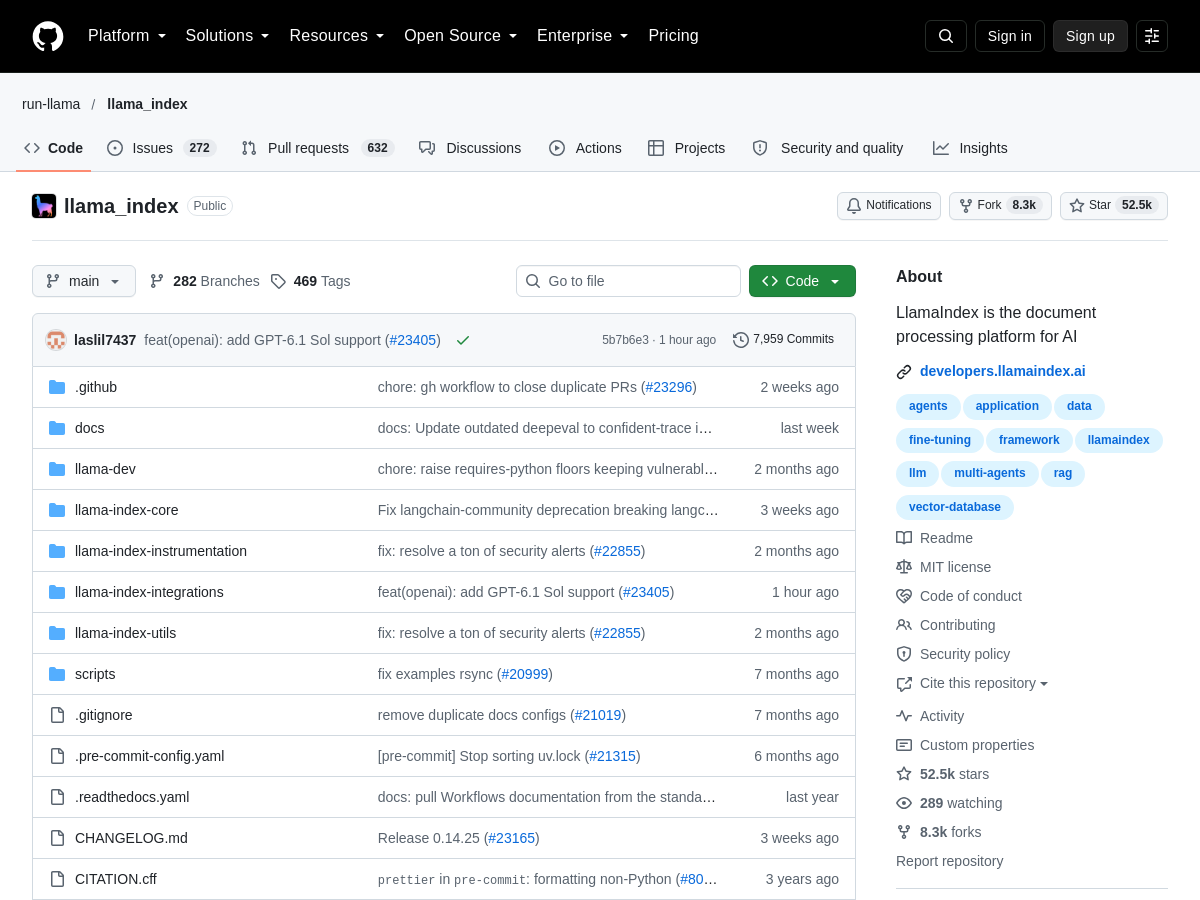
Task: Open the search magnifier button
Action: pos(946,36)
